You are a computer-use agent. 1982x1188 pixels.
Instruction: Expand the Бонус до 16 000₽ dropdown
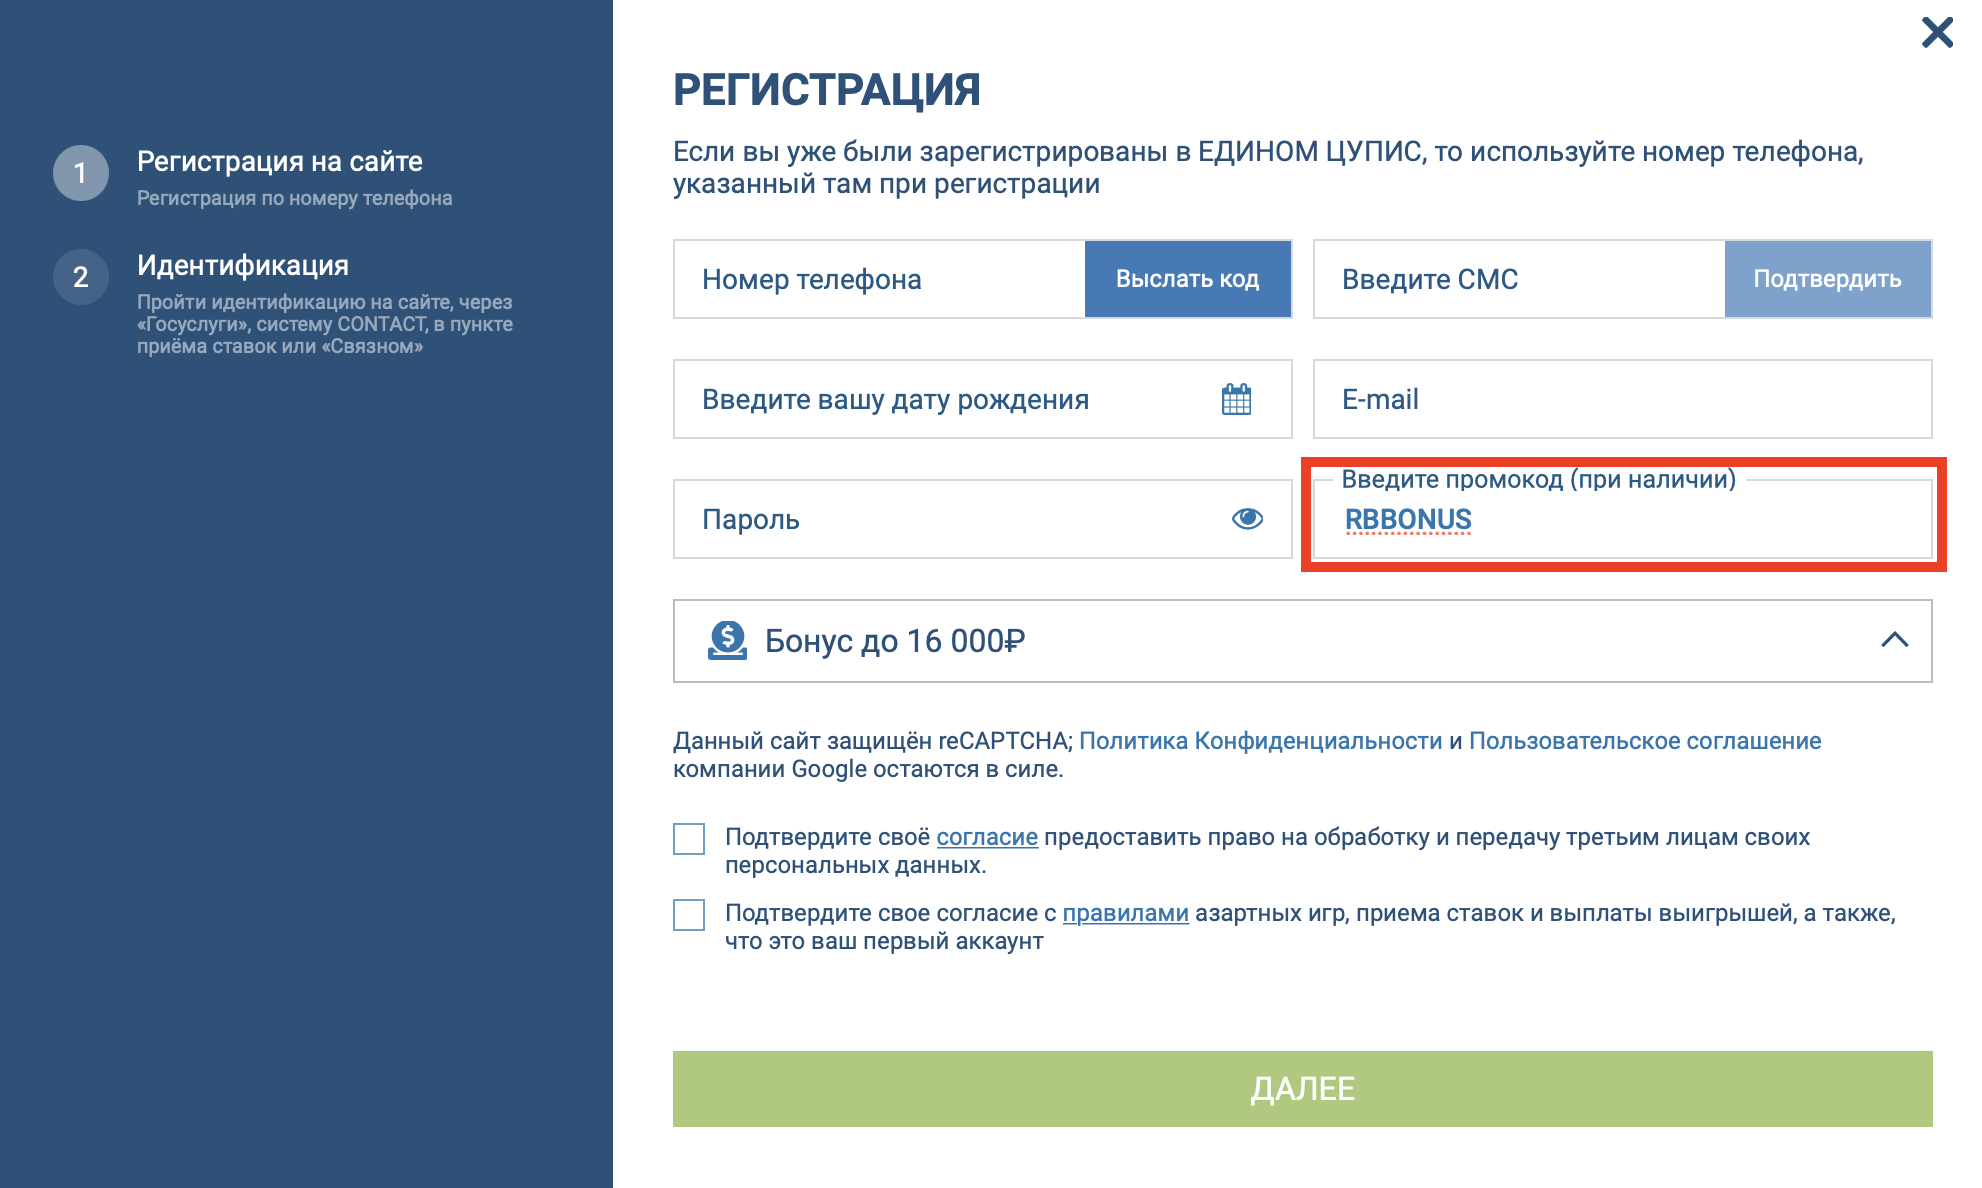point(1303,641)
